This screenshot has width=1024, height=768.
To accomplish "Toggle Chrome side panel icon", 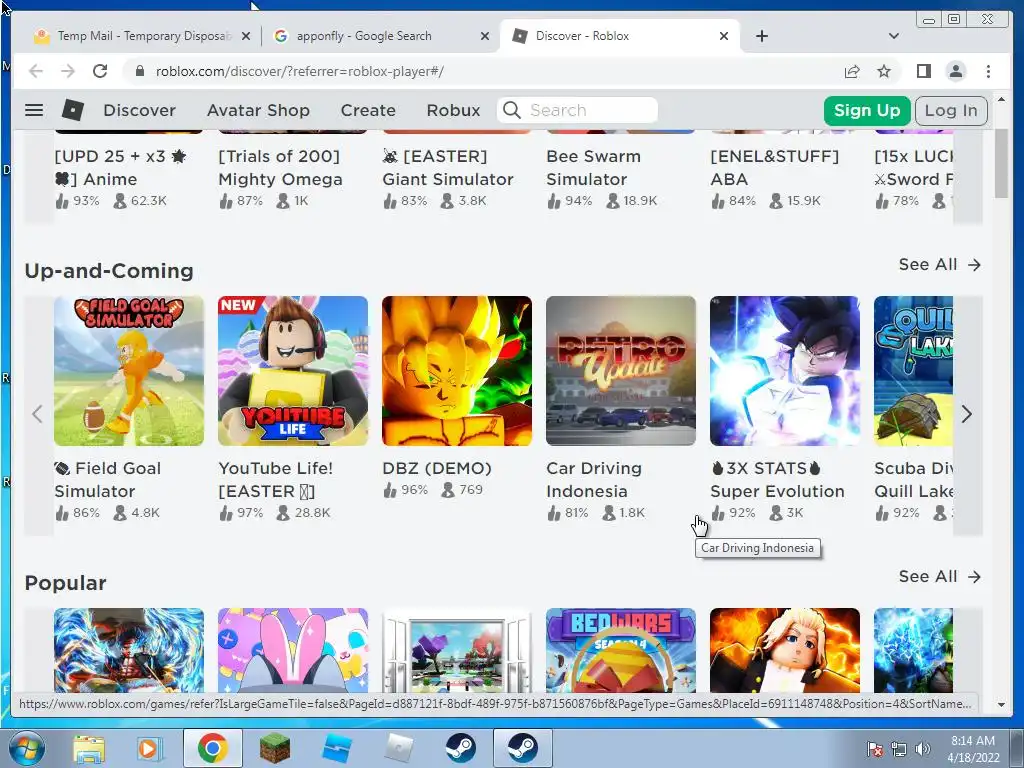I will coord(923,71).
